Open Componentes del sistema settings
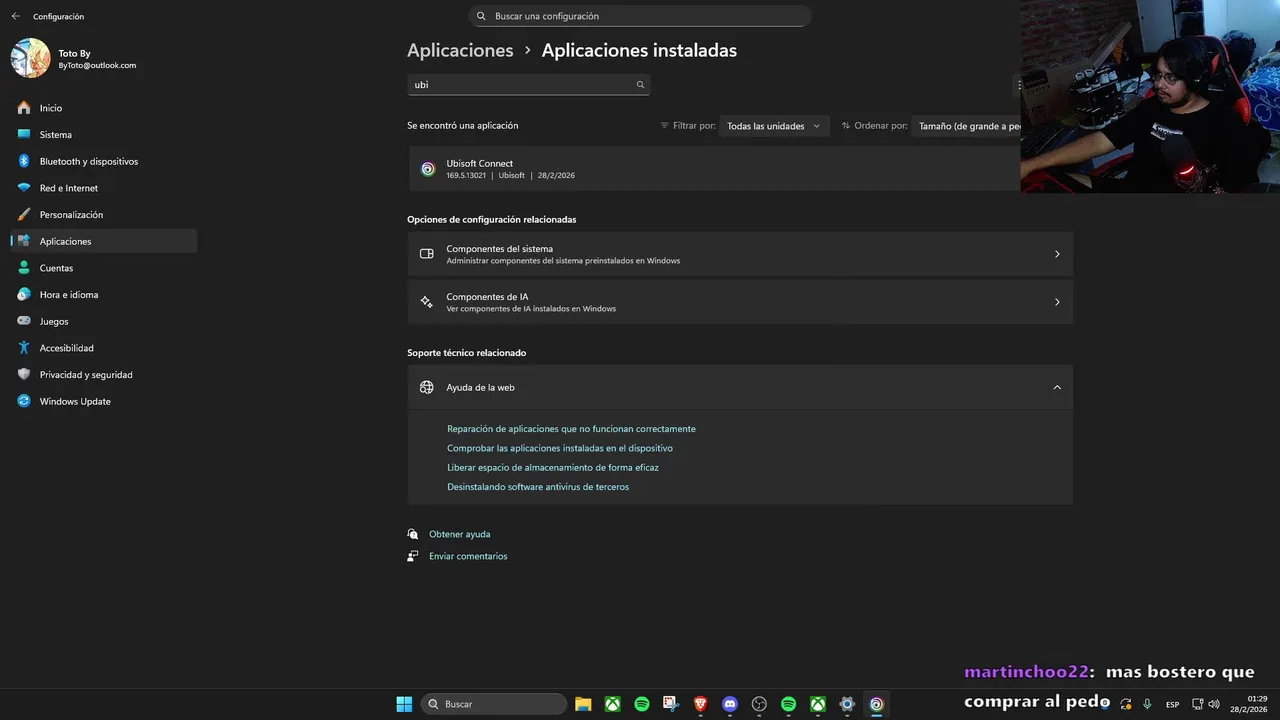1280x720 pixels. [740, 254]
